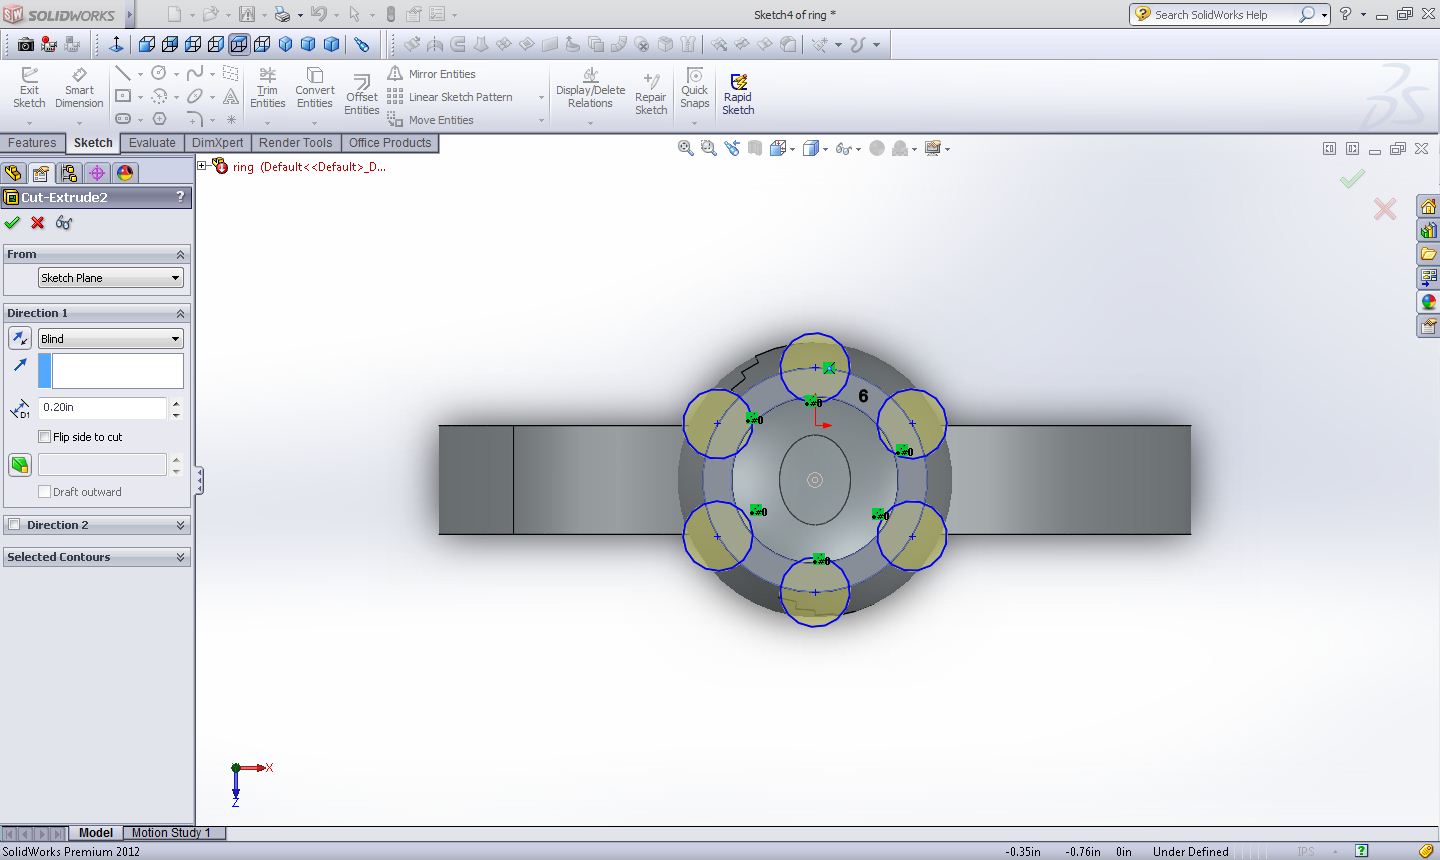Click Draft On/Off icon
The height and width of the screenshot is (860, 1440).
[x=20, y=464]
